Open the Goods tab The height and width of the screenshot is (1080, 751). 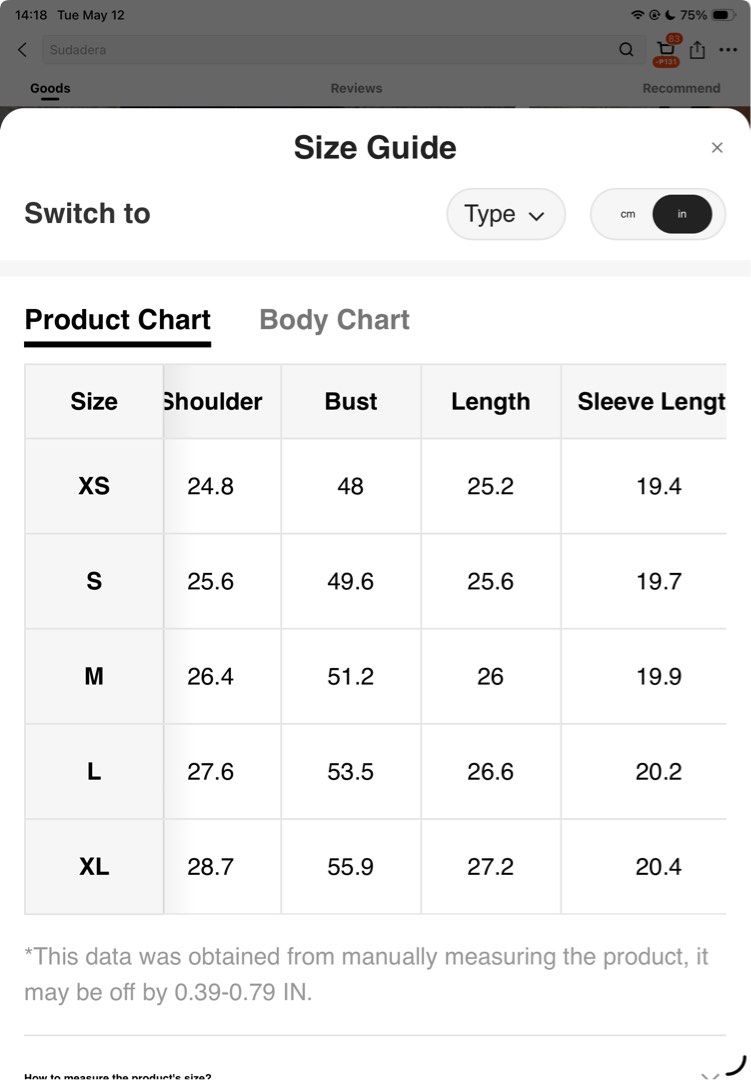50,88
